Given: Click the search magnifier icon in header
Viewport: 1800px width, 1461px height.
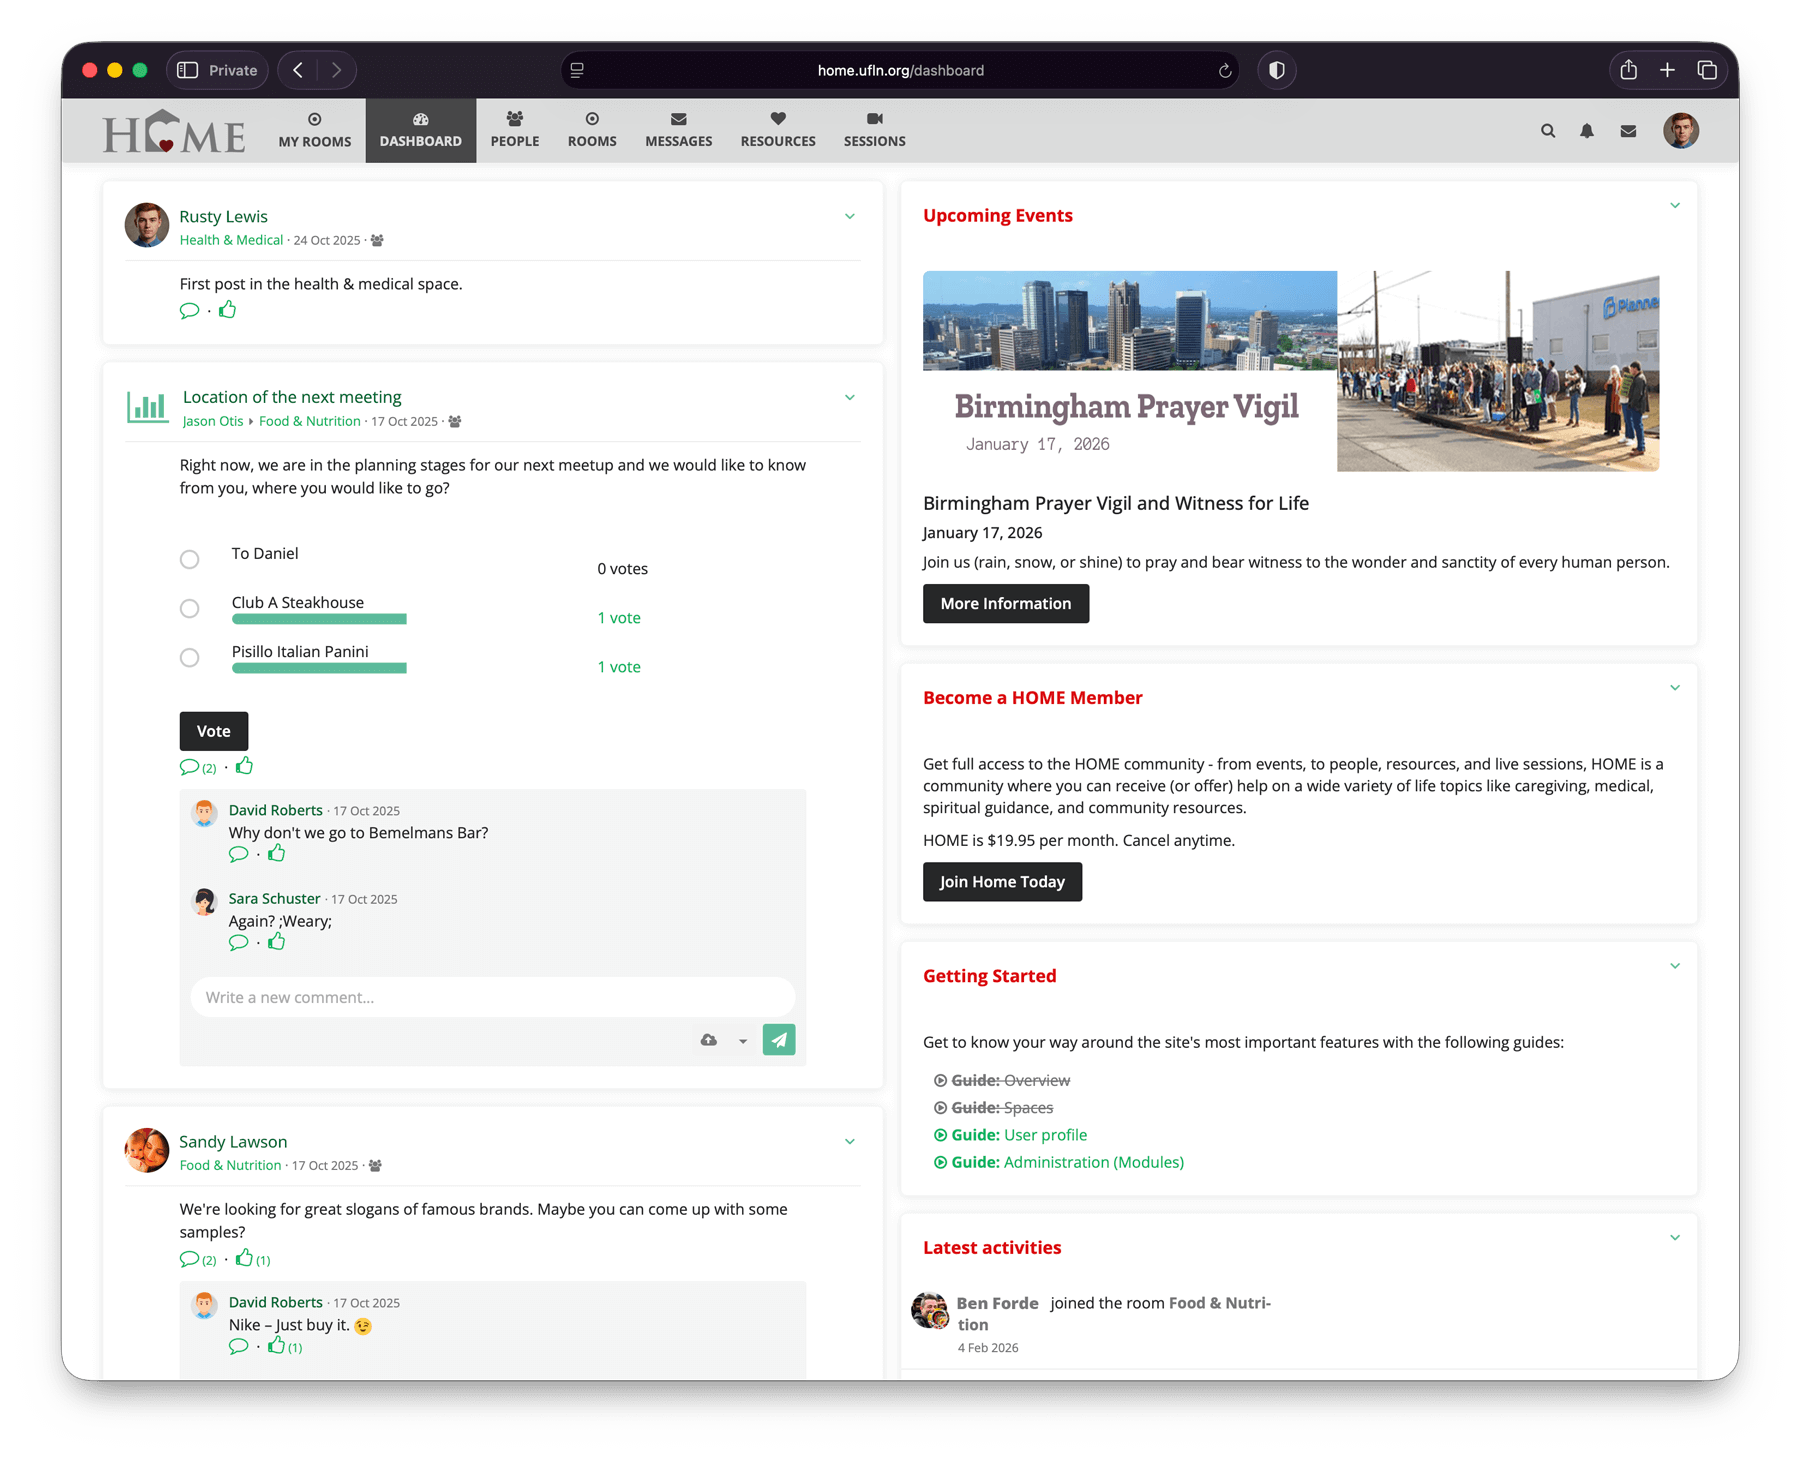Looking at the screenshot, I should 1548,131.
